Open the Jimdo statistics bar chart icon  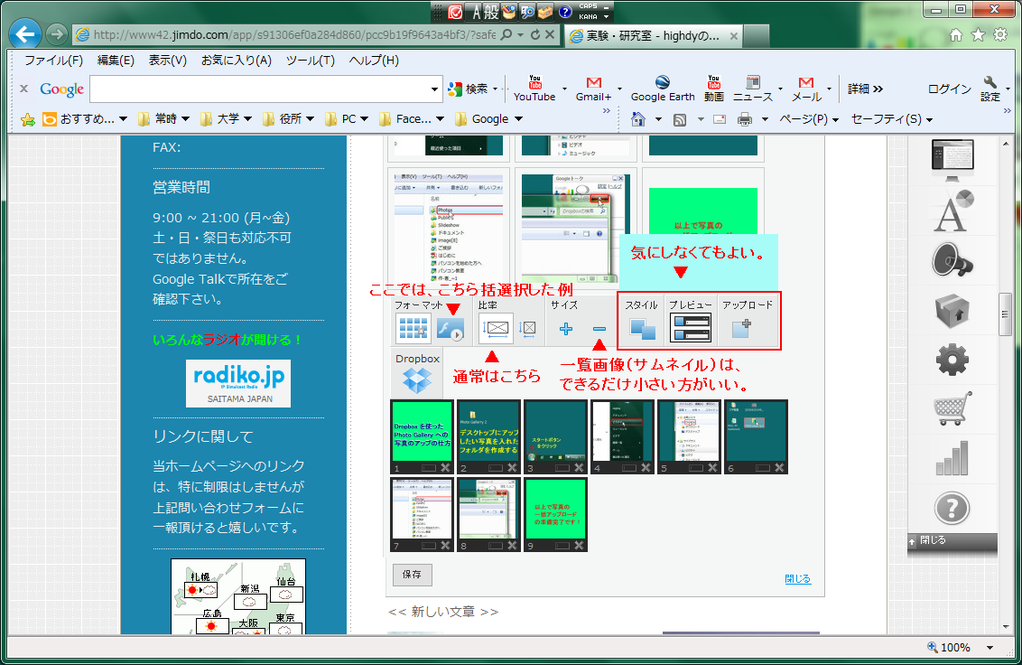click(x=952, y=457)
